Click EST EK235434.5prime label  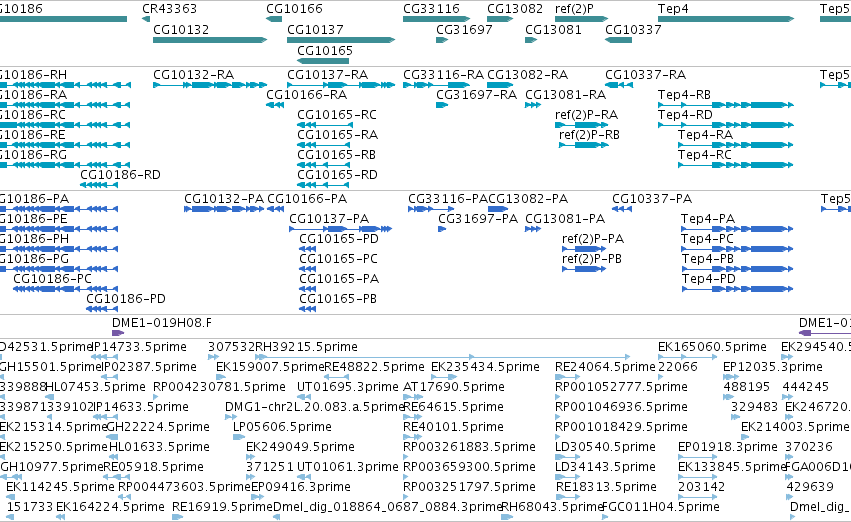point(485,367)
